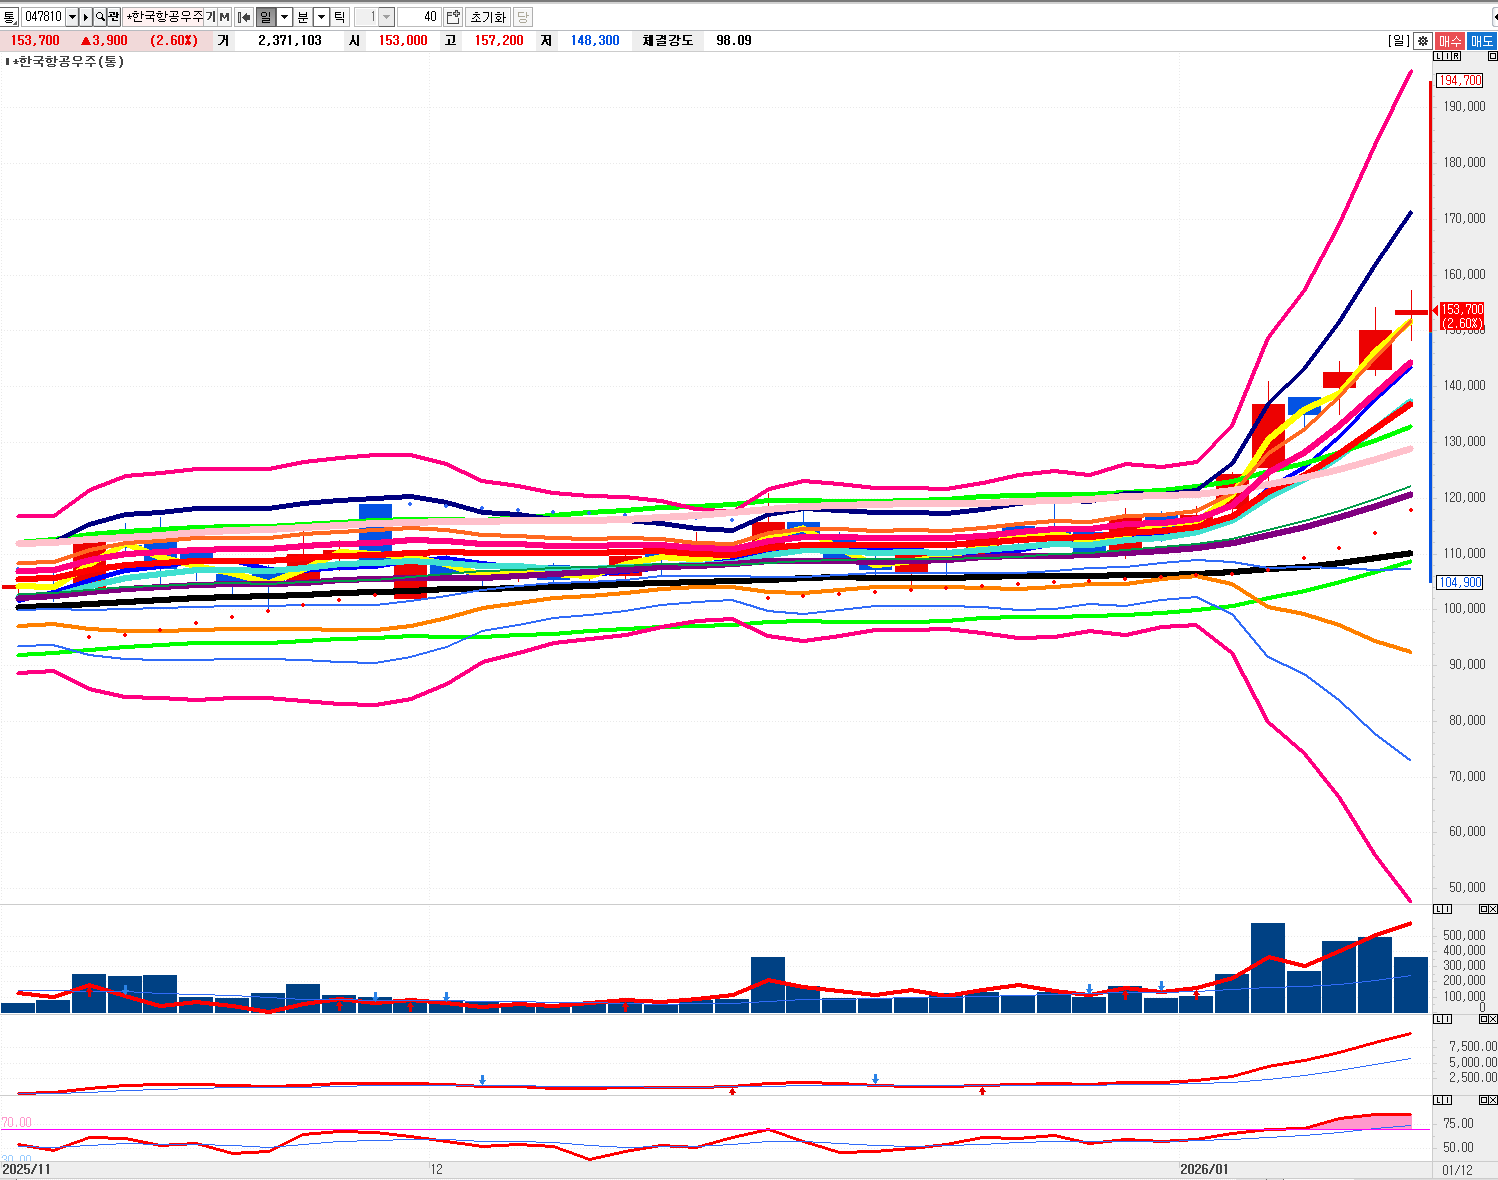Close the RSI indicator bottom panel

(x=1492, y=1101)
